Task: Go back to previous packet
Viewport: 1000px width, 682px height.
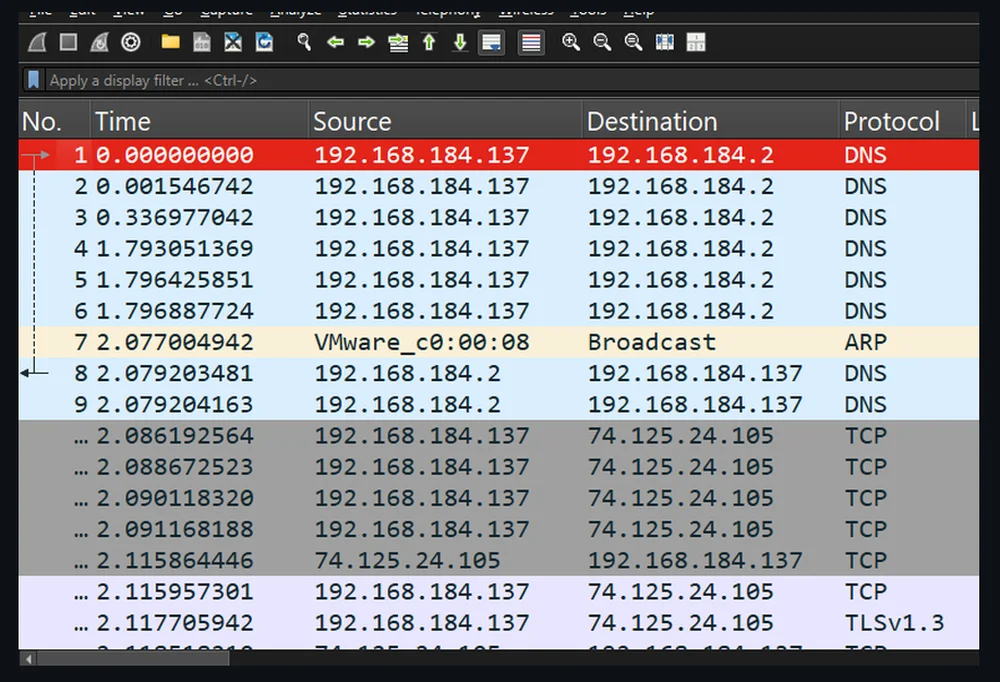Action: [335, 43]
